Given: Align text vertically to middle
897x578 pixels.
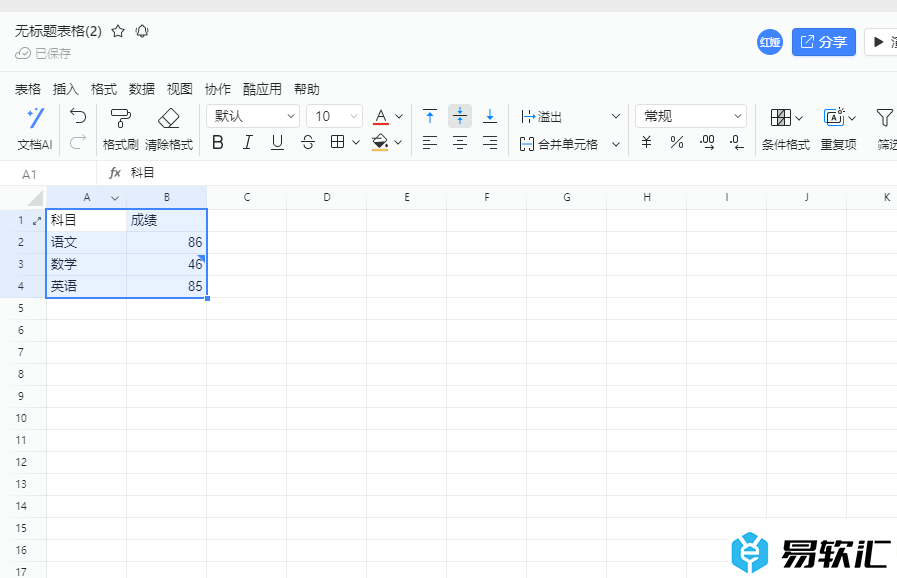Looking at the screenshot, I should (460, 116).
